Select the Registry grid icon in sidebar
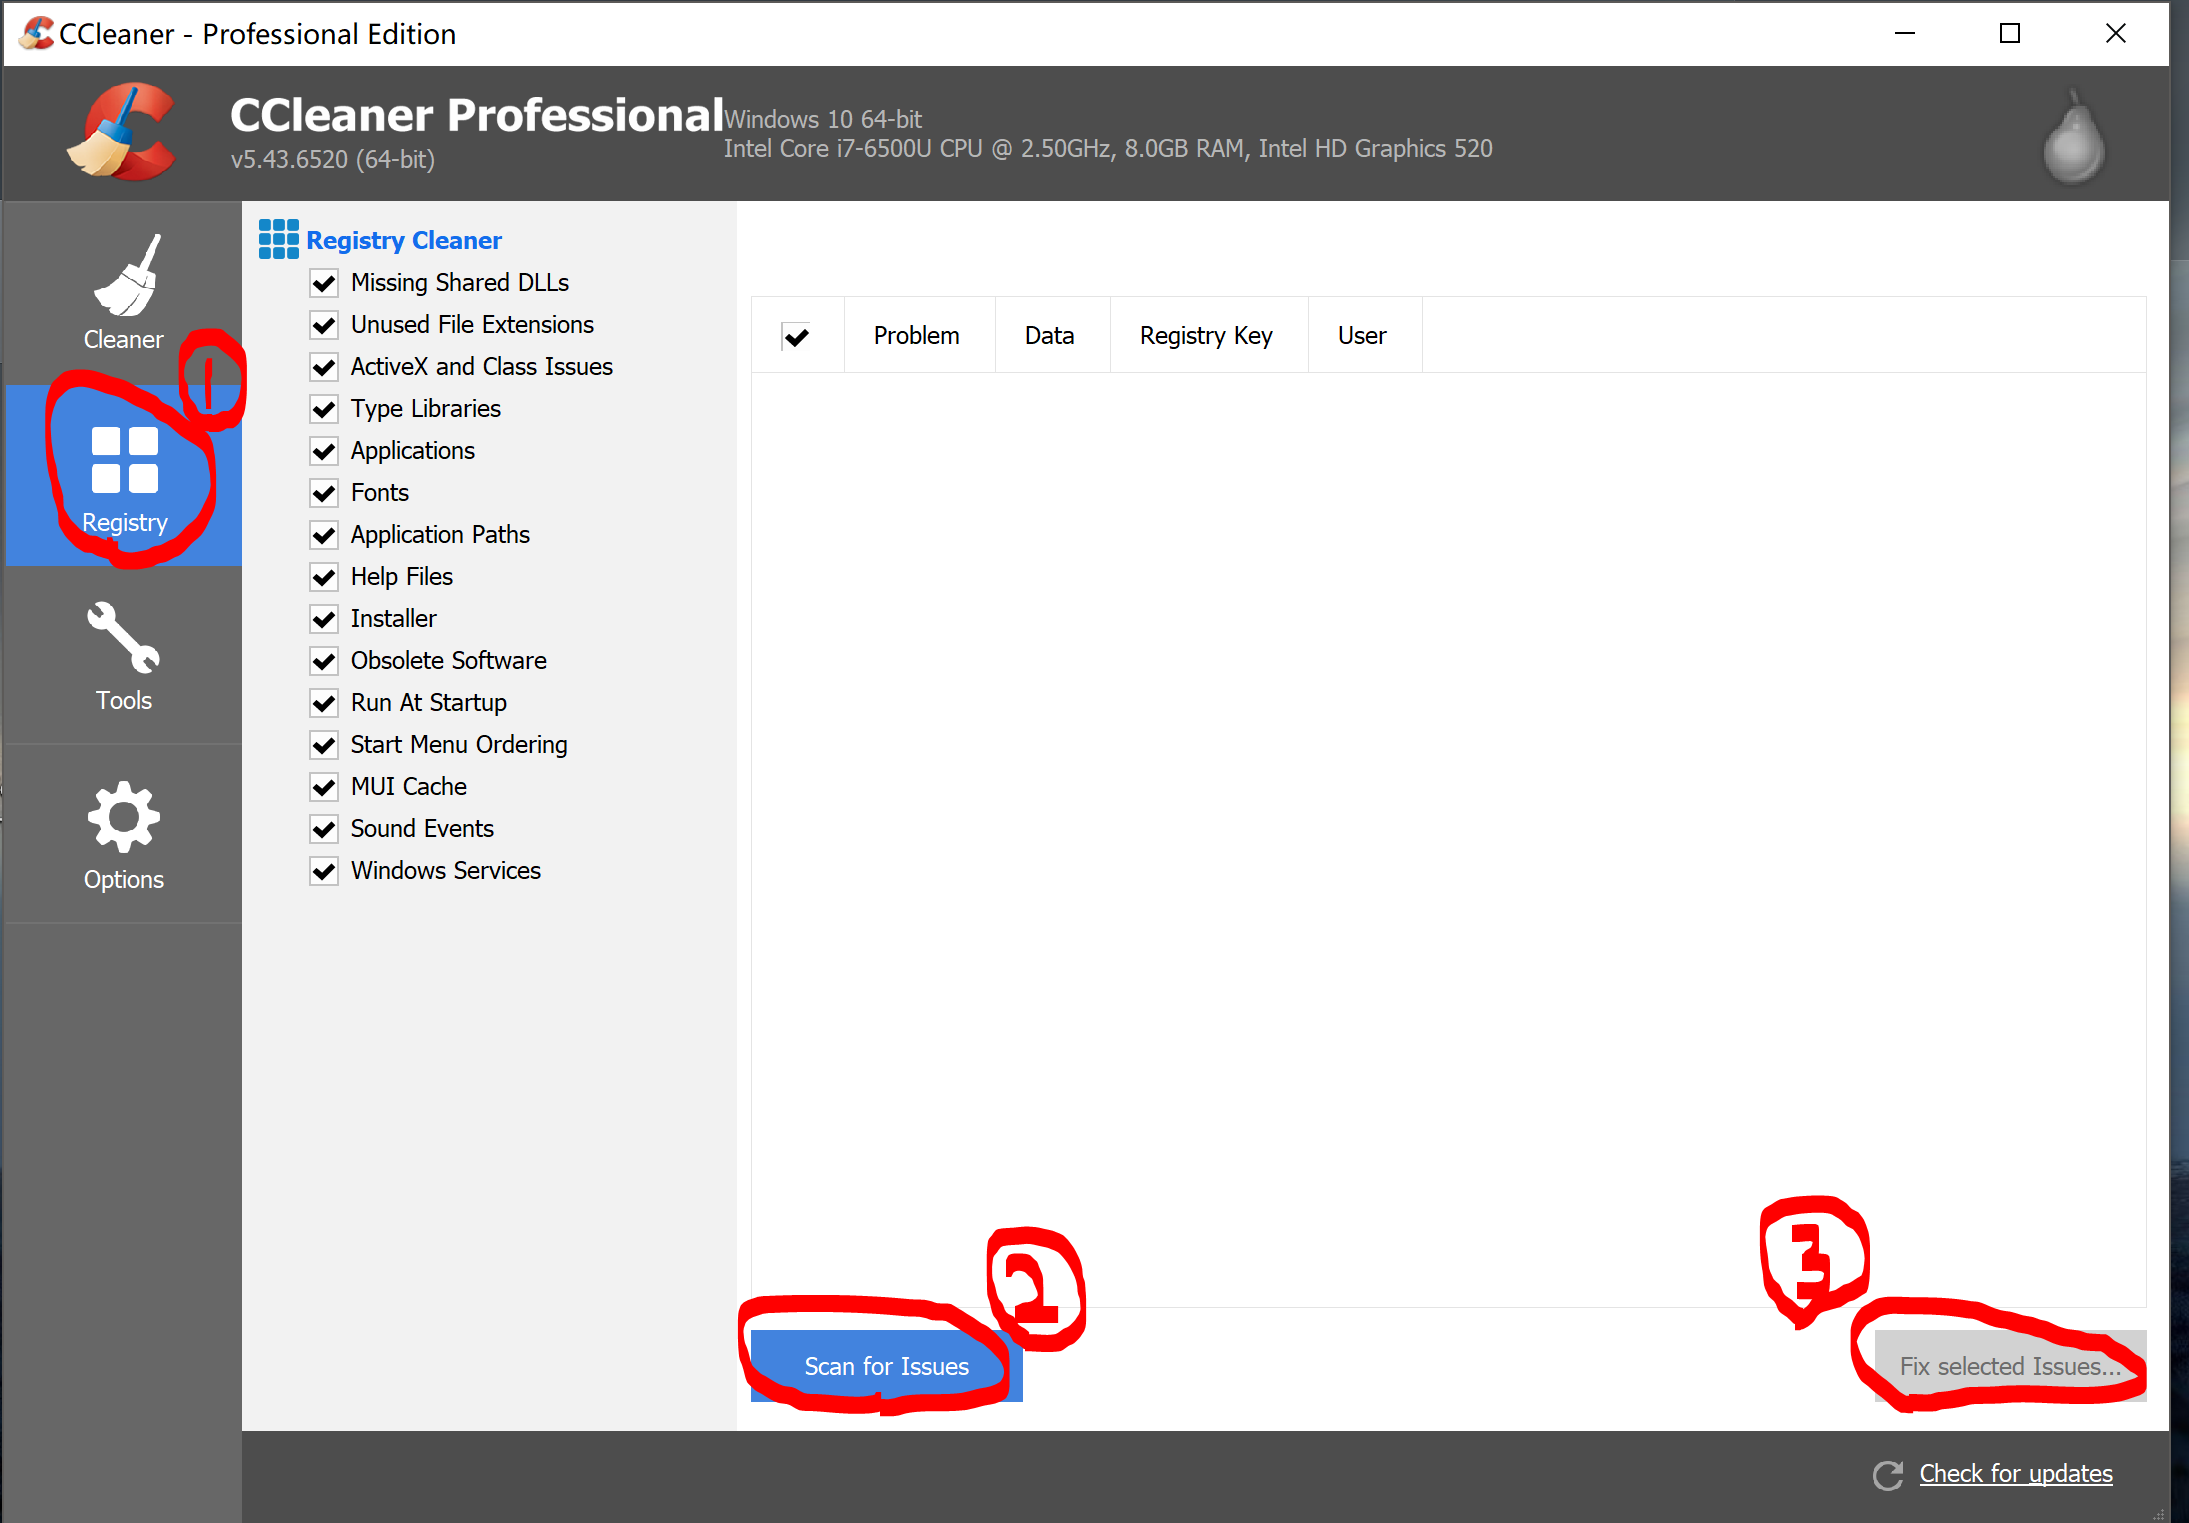2189x1523 pixels. [x=124, y=460]
